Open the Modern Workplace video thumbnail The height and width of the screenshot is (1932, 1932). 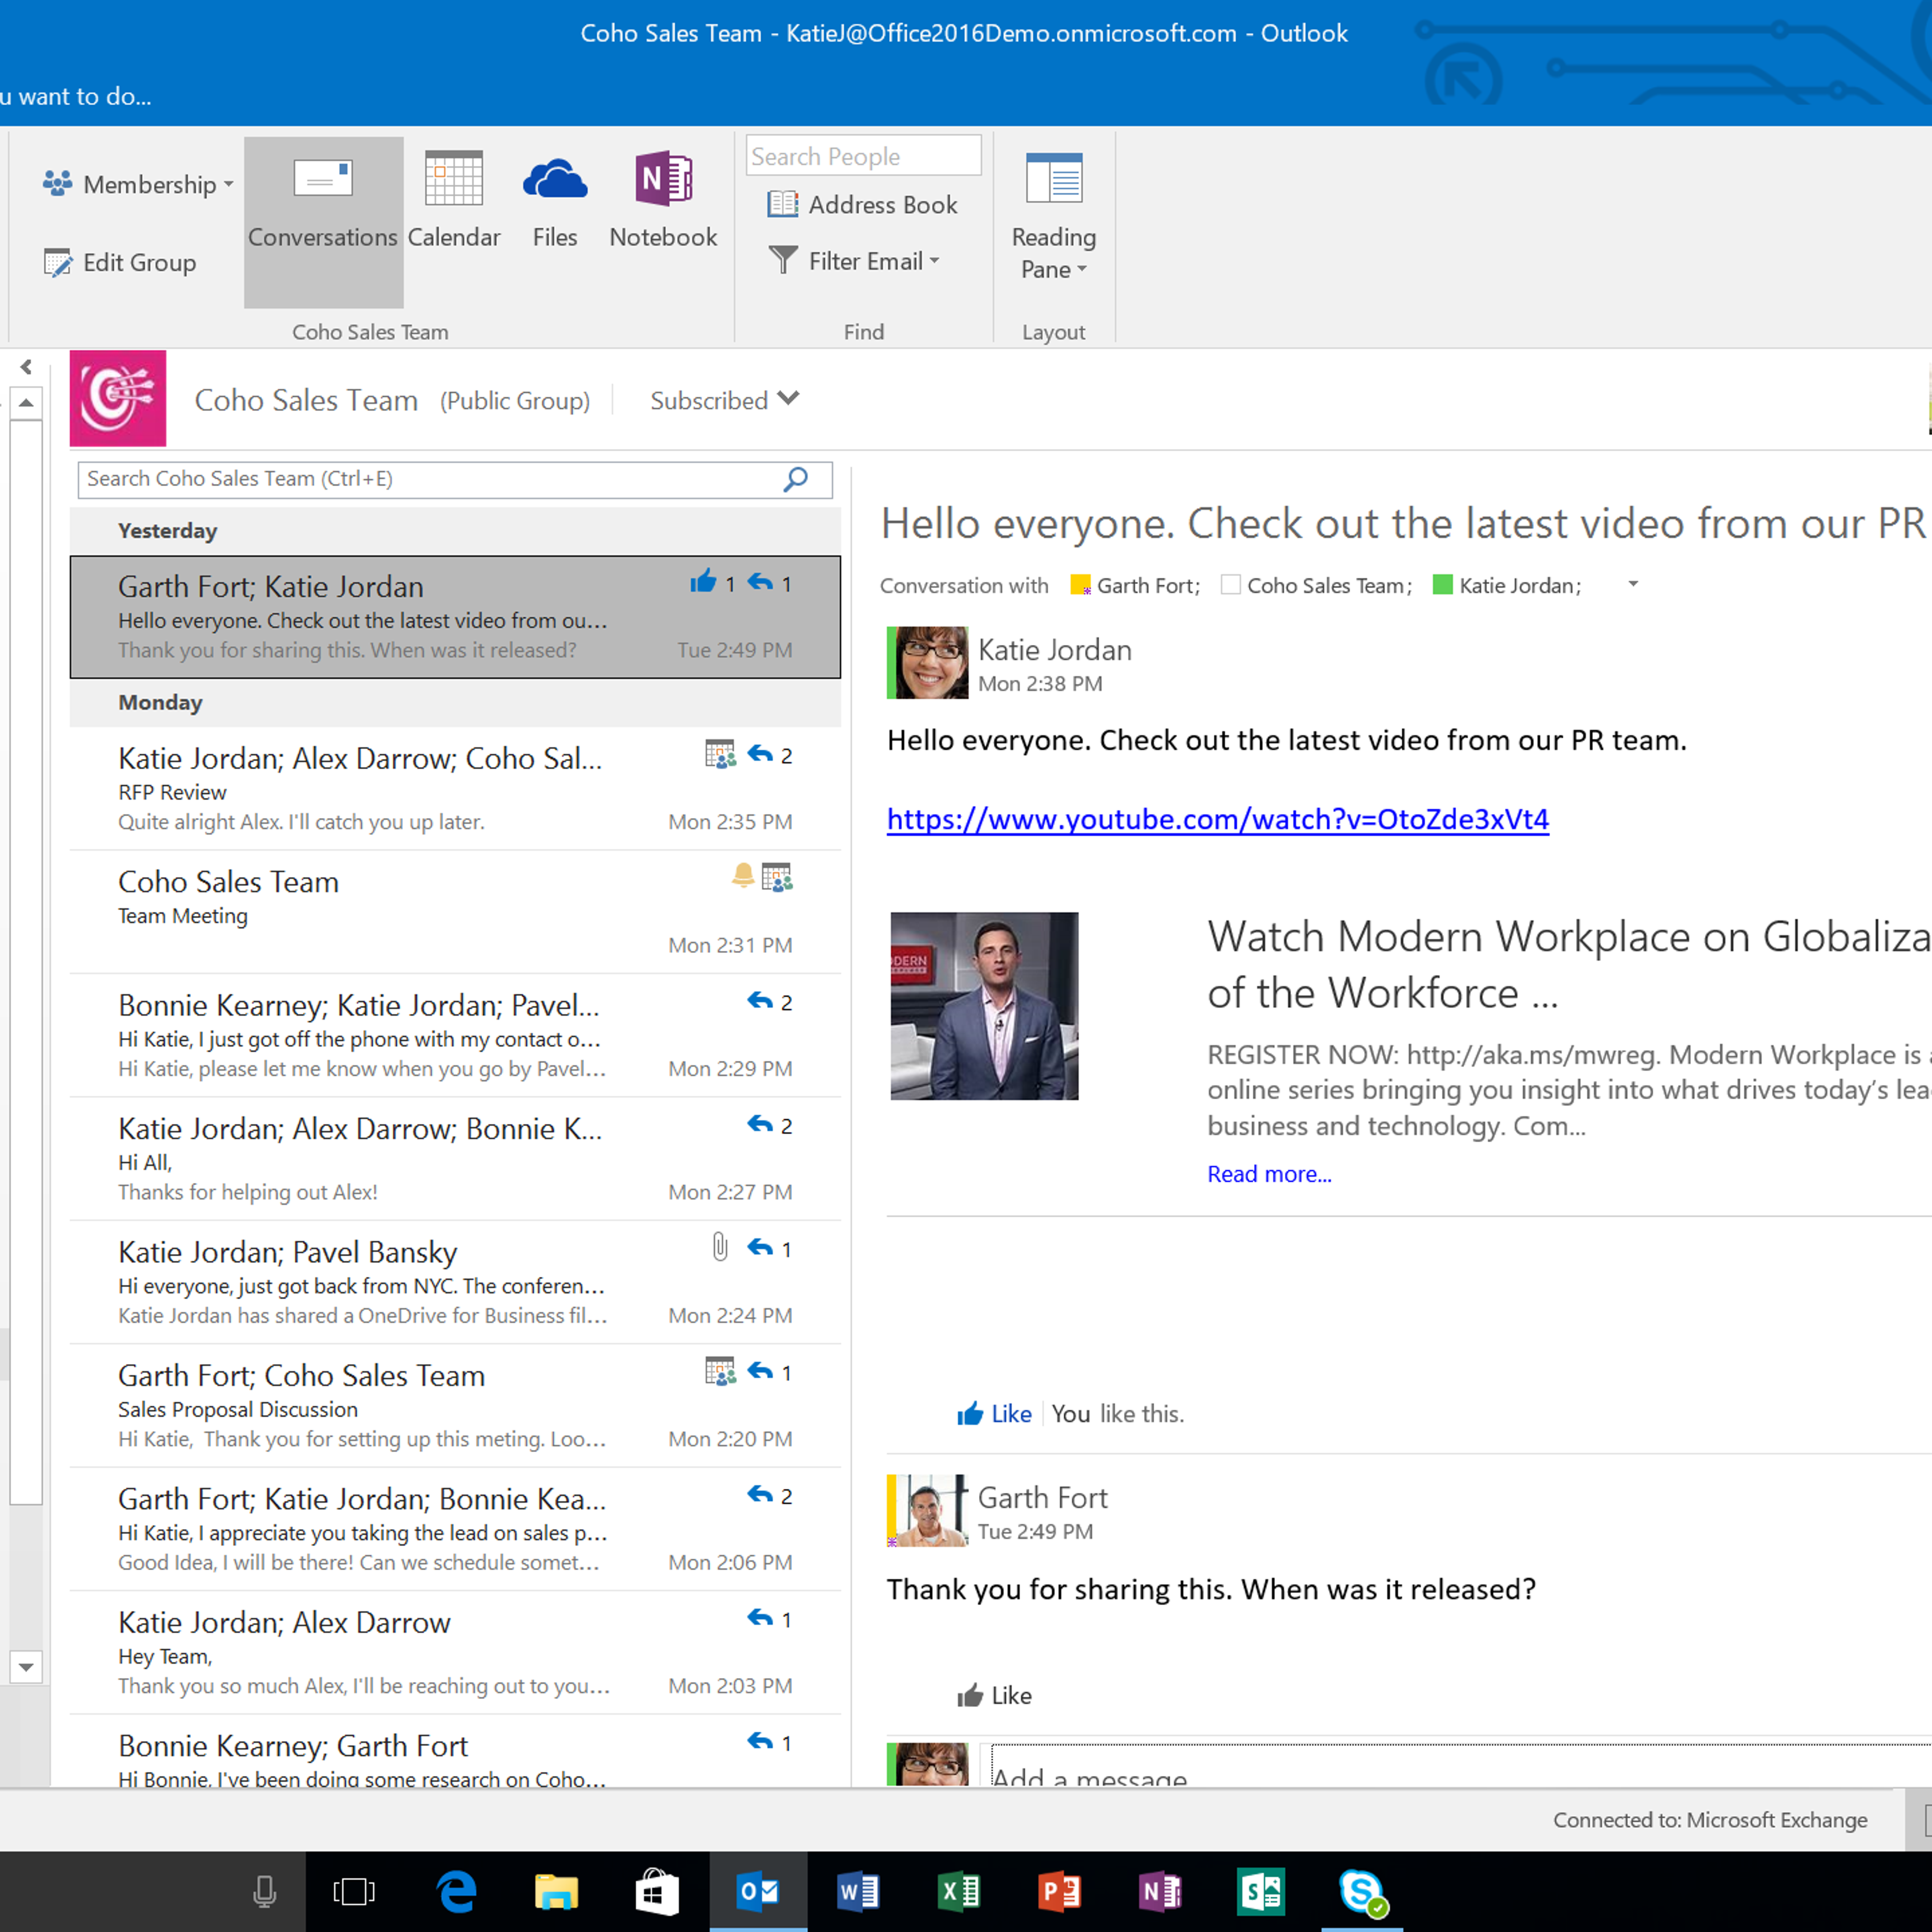984,1006
